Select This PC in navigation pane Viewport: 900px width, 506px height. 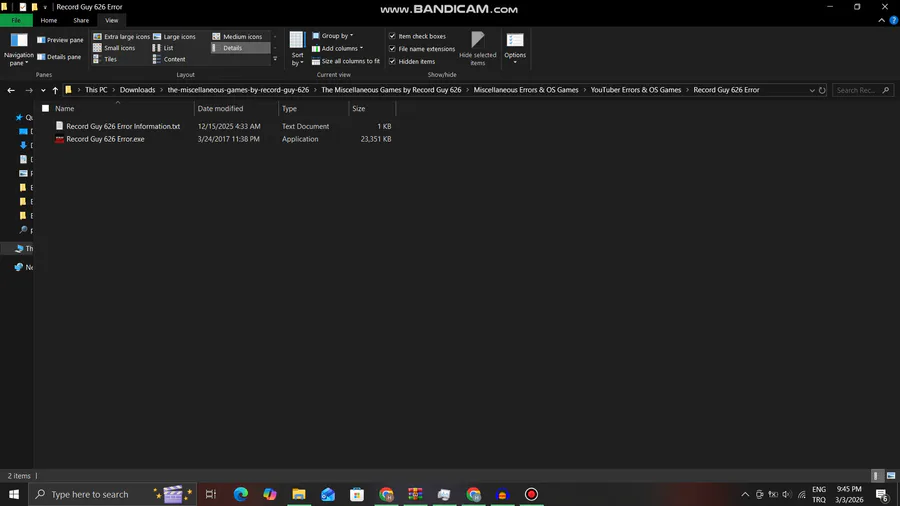24,248
